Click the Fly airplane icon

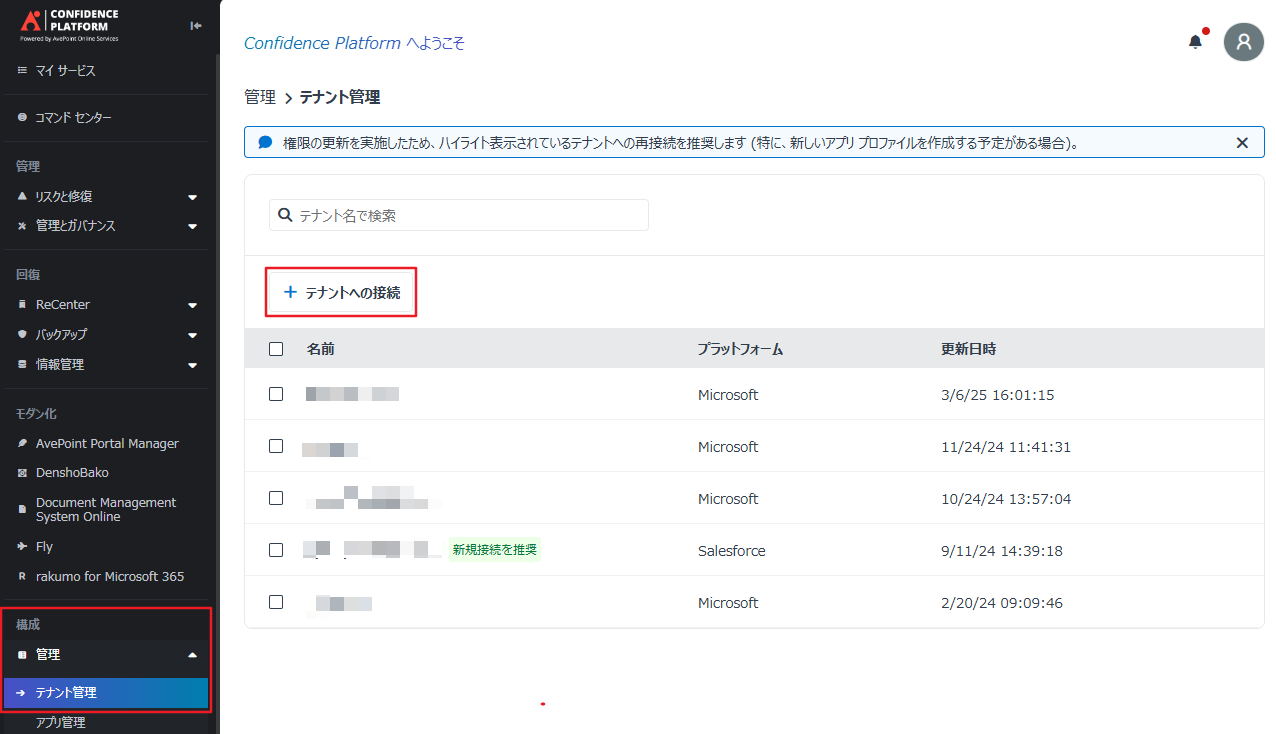click(22, 547)
